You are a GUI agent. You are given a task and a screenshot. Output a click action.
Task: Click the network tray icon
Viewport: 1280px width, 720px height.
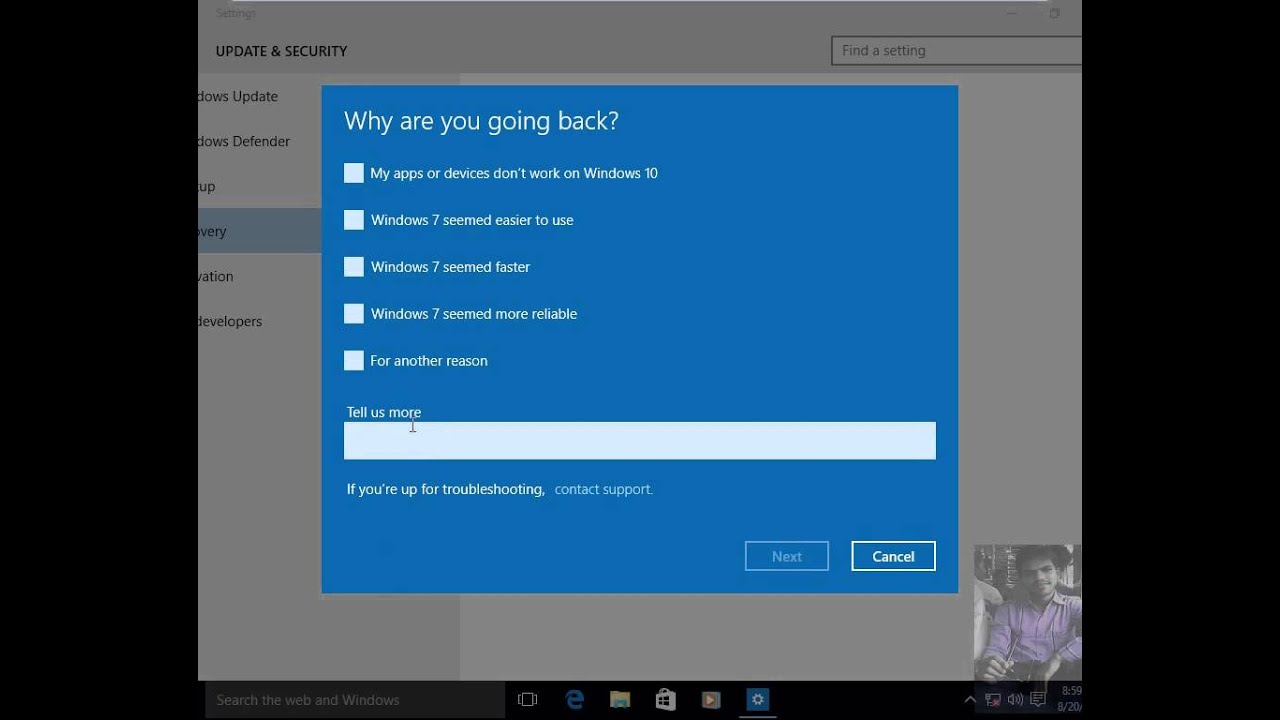click(x=993, y=700)
